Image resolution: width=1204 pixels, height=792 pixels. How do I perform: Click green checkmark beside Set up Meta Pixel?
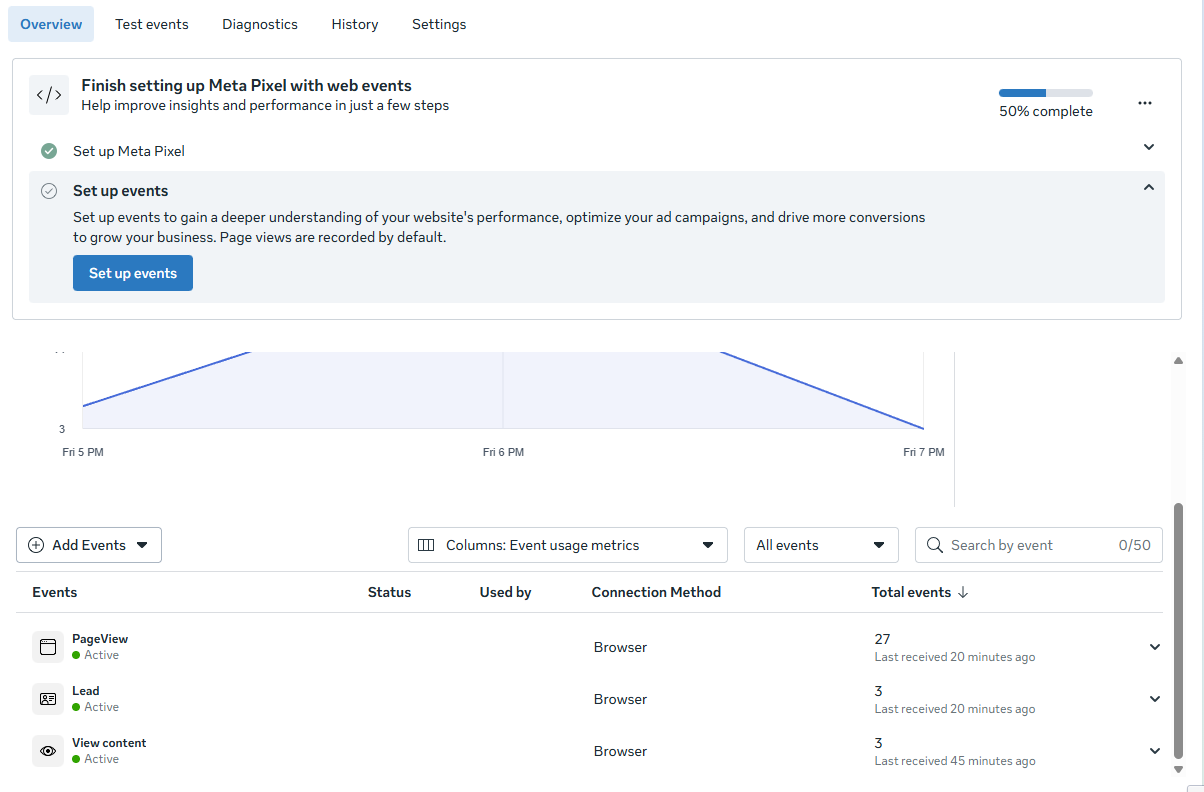[49, 151]
